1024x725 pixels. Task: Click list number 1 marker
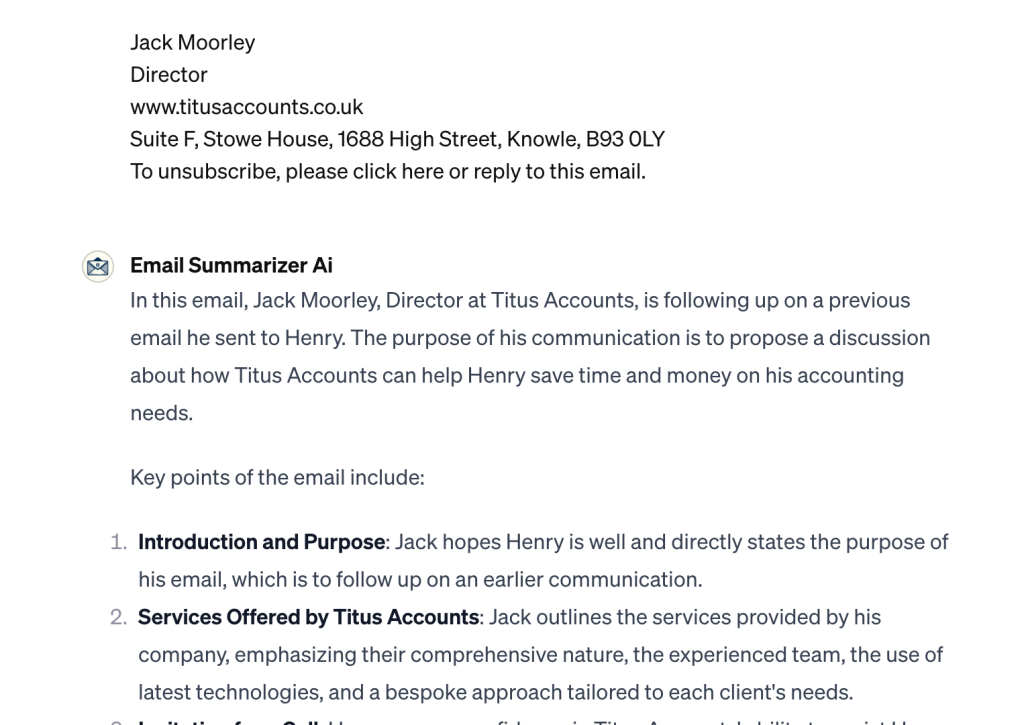click(118, 542)
